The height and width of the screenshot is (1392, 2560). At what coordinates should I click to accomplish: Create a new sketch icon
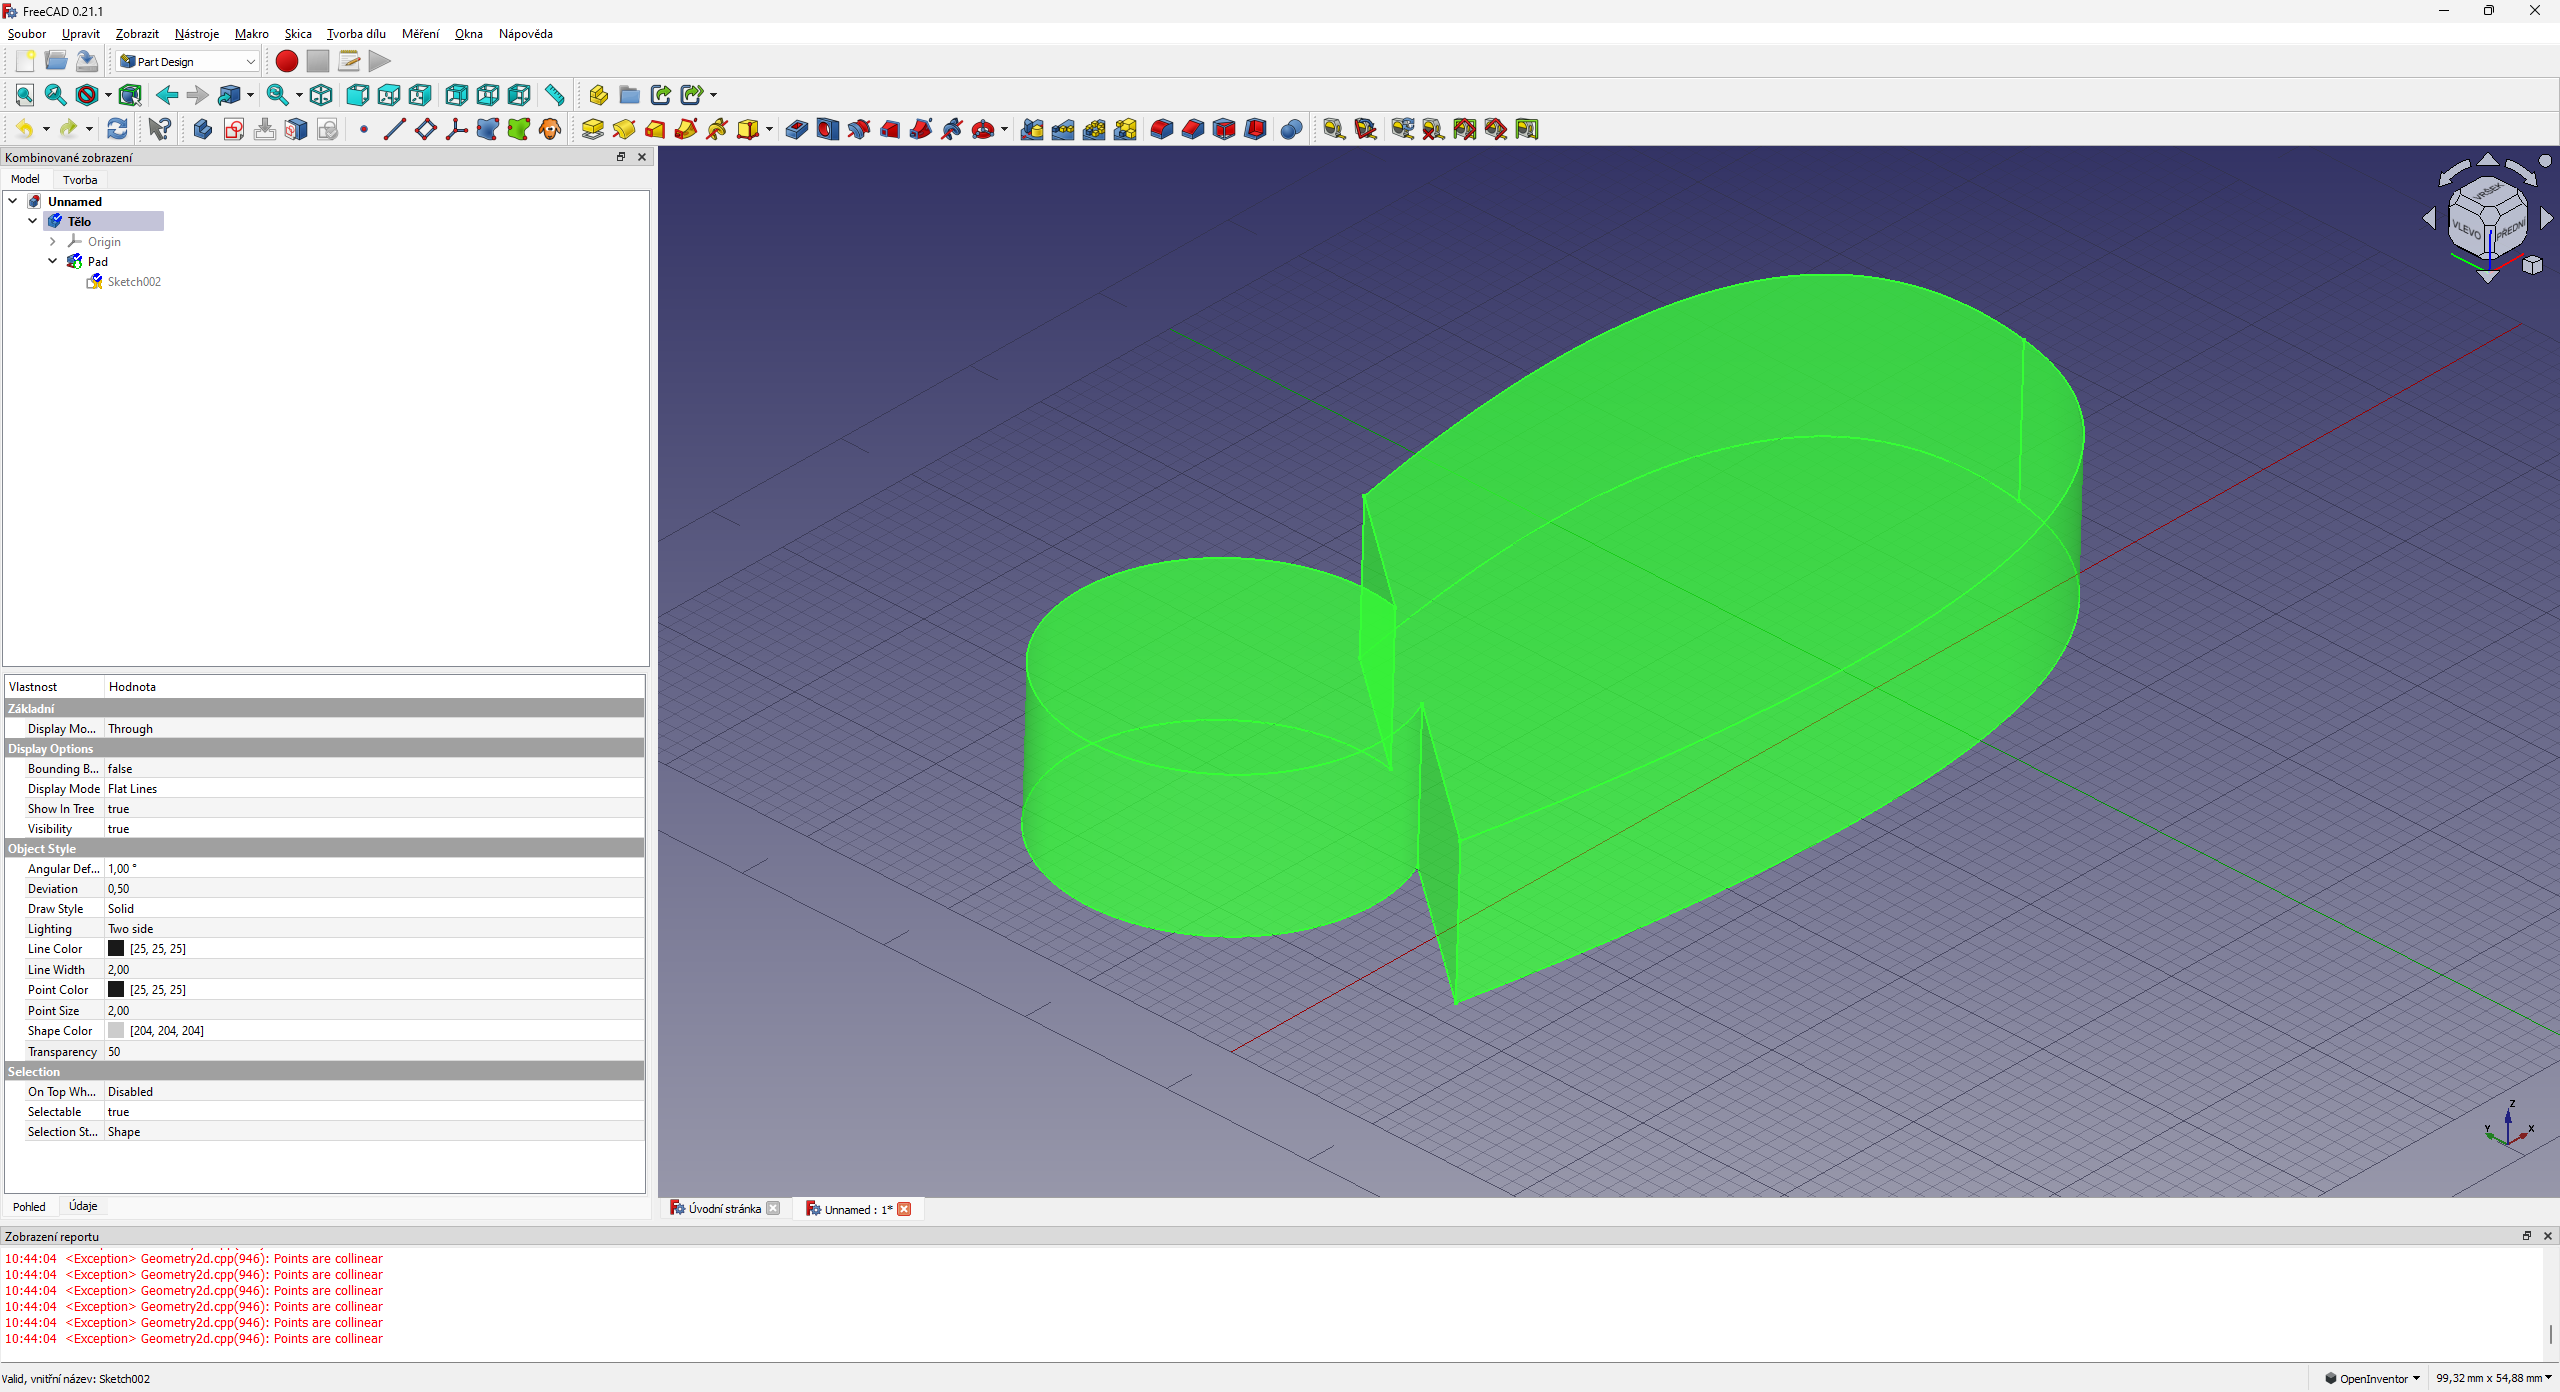point(234,129)
